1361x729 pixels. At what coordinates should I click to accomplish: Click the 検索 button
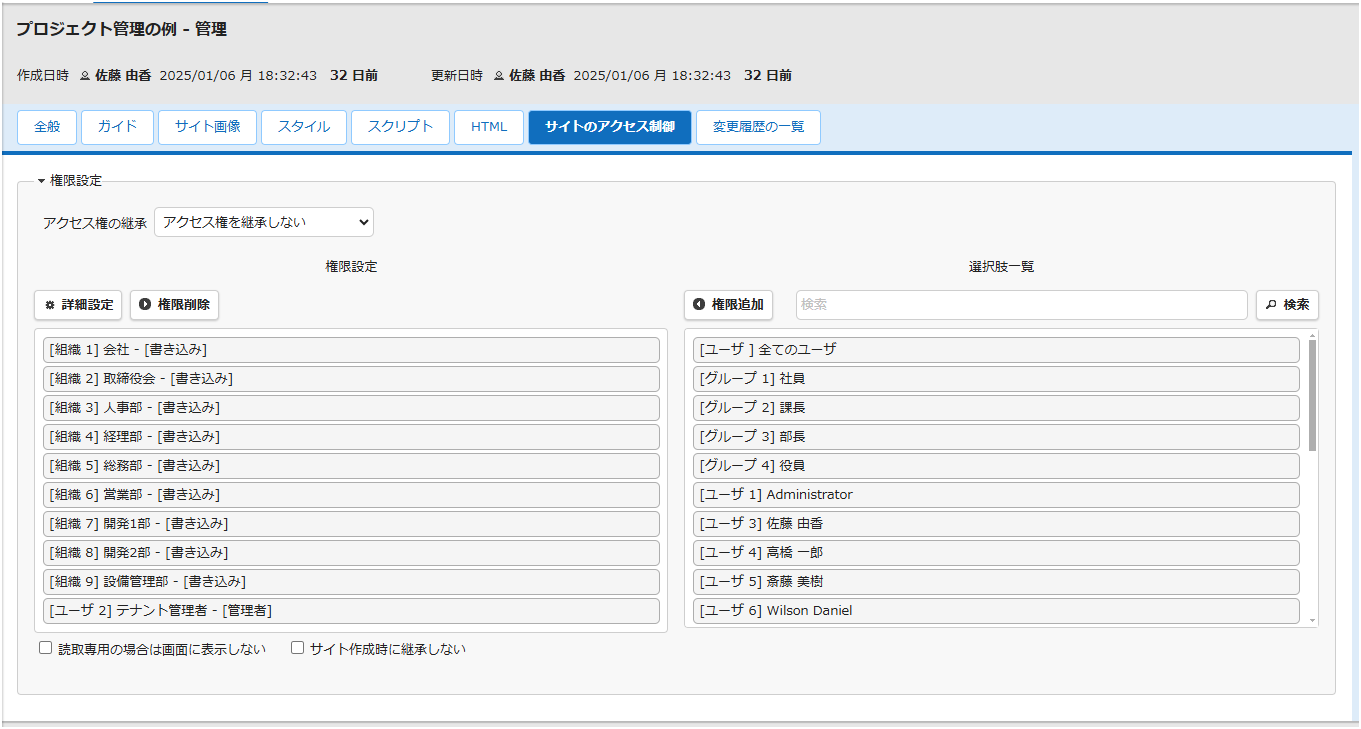pos(1287,305)
